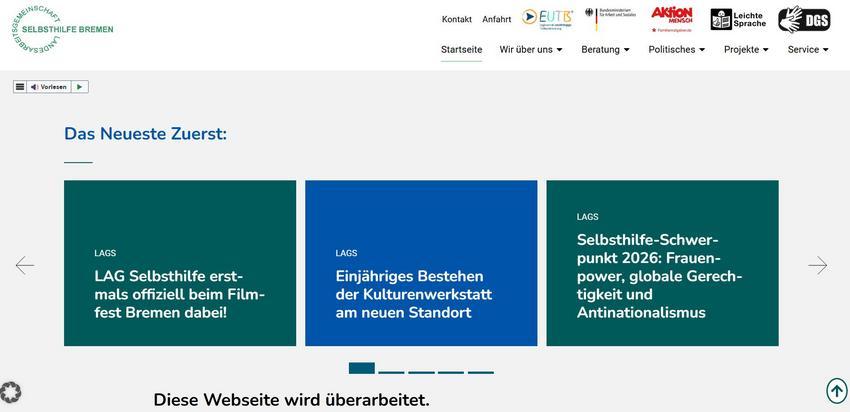Click the Bundesministerium für Arbeit logo
Viewport: 850px width, 412px height.
tap(610, 18)
